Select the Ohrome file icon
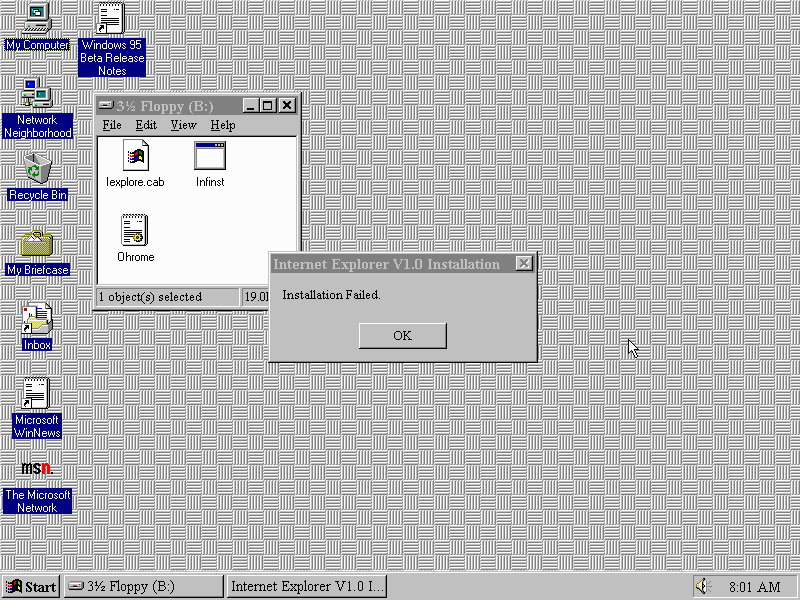Viewport: 800px width, 600px height. [x=135, y=230]
